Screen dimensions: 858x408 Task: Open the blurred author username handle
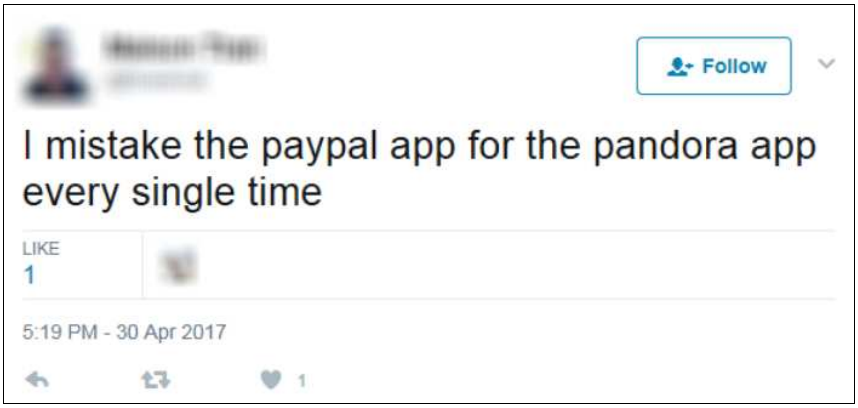click(158, 81)
